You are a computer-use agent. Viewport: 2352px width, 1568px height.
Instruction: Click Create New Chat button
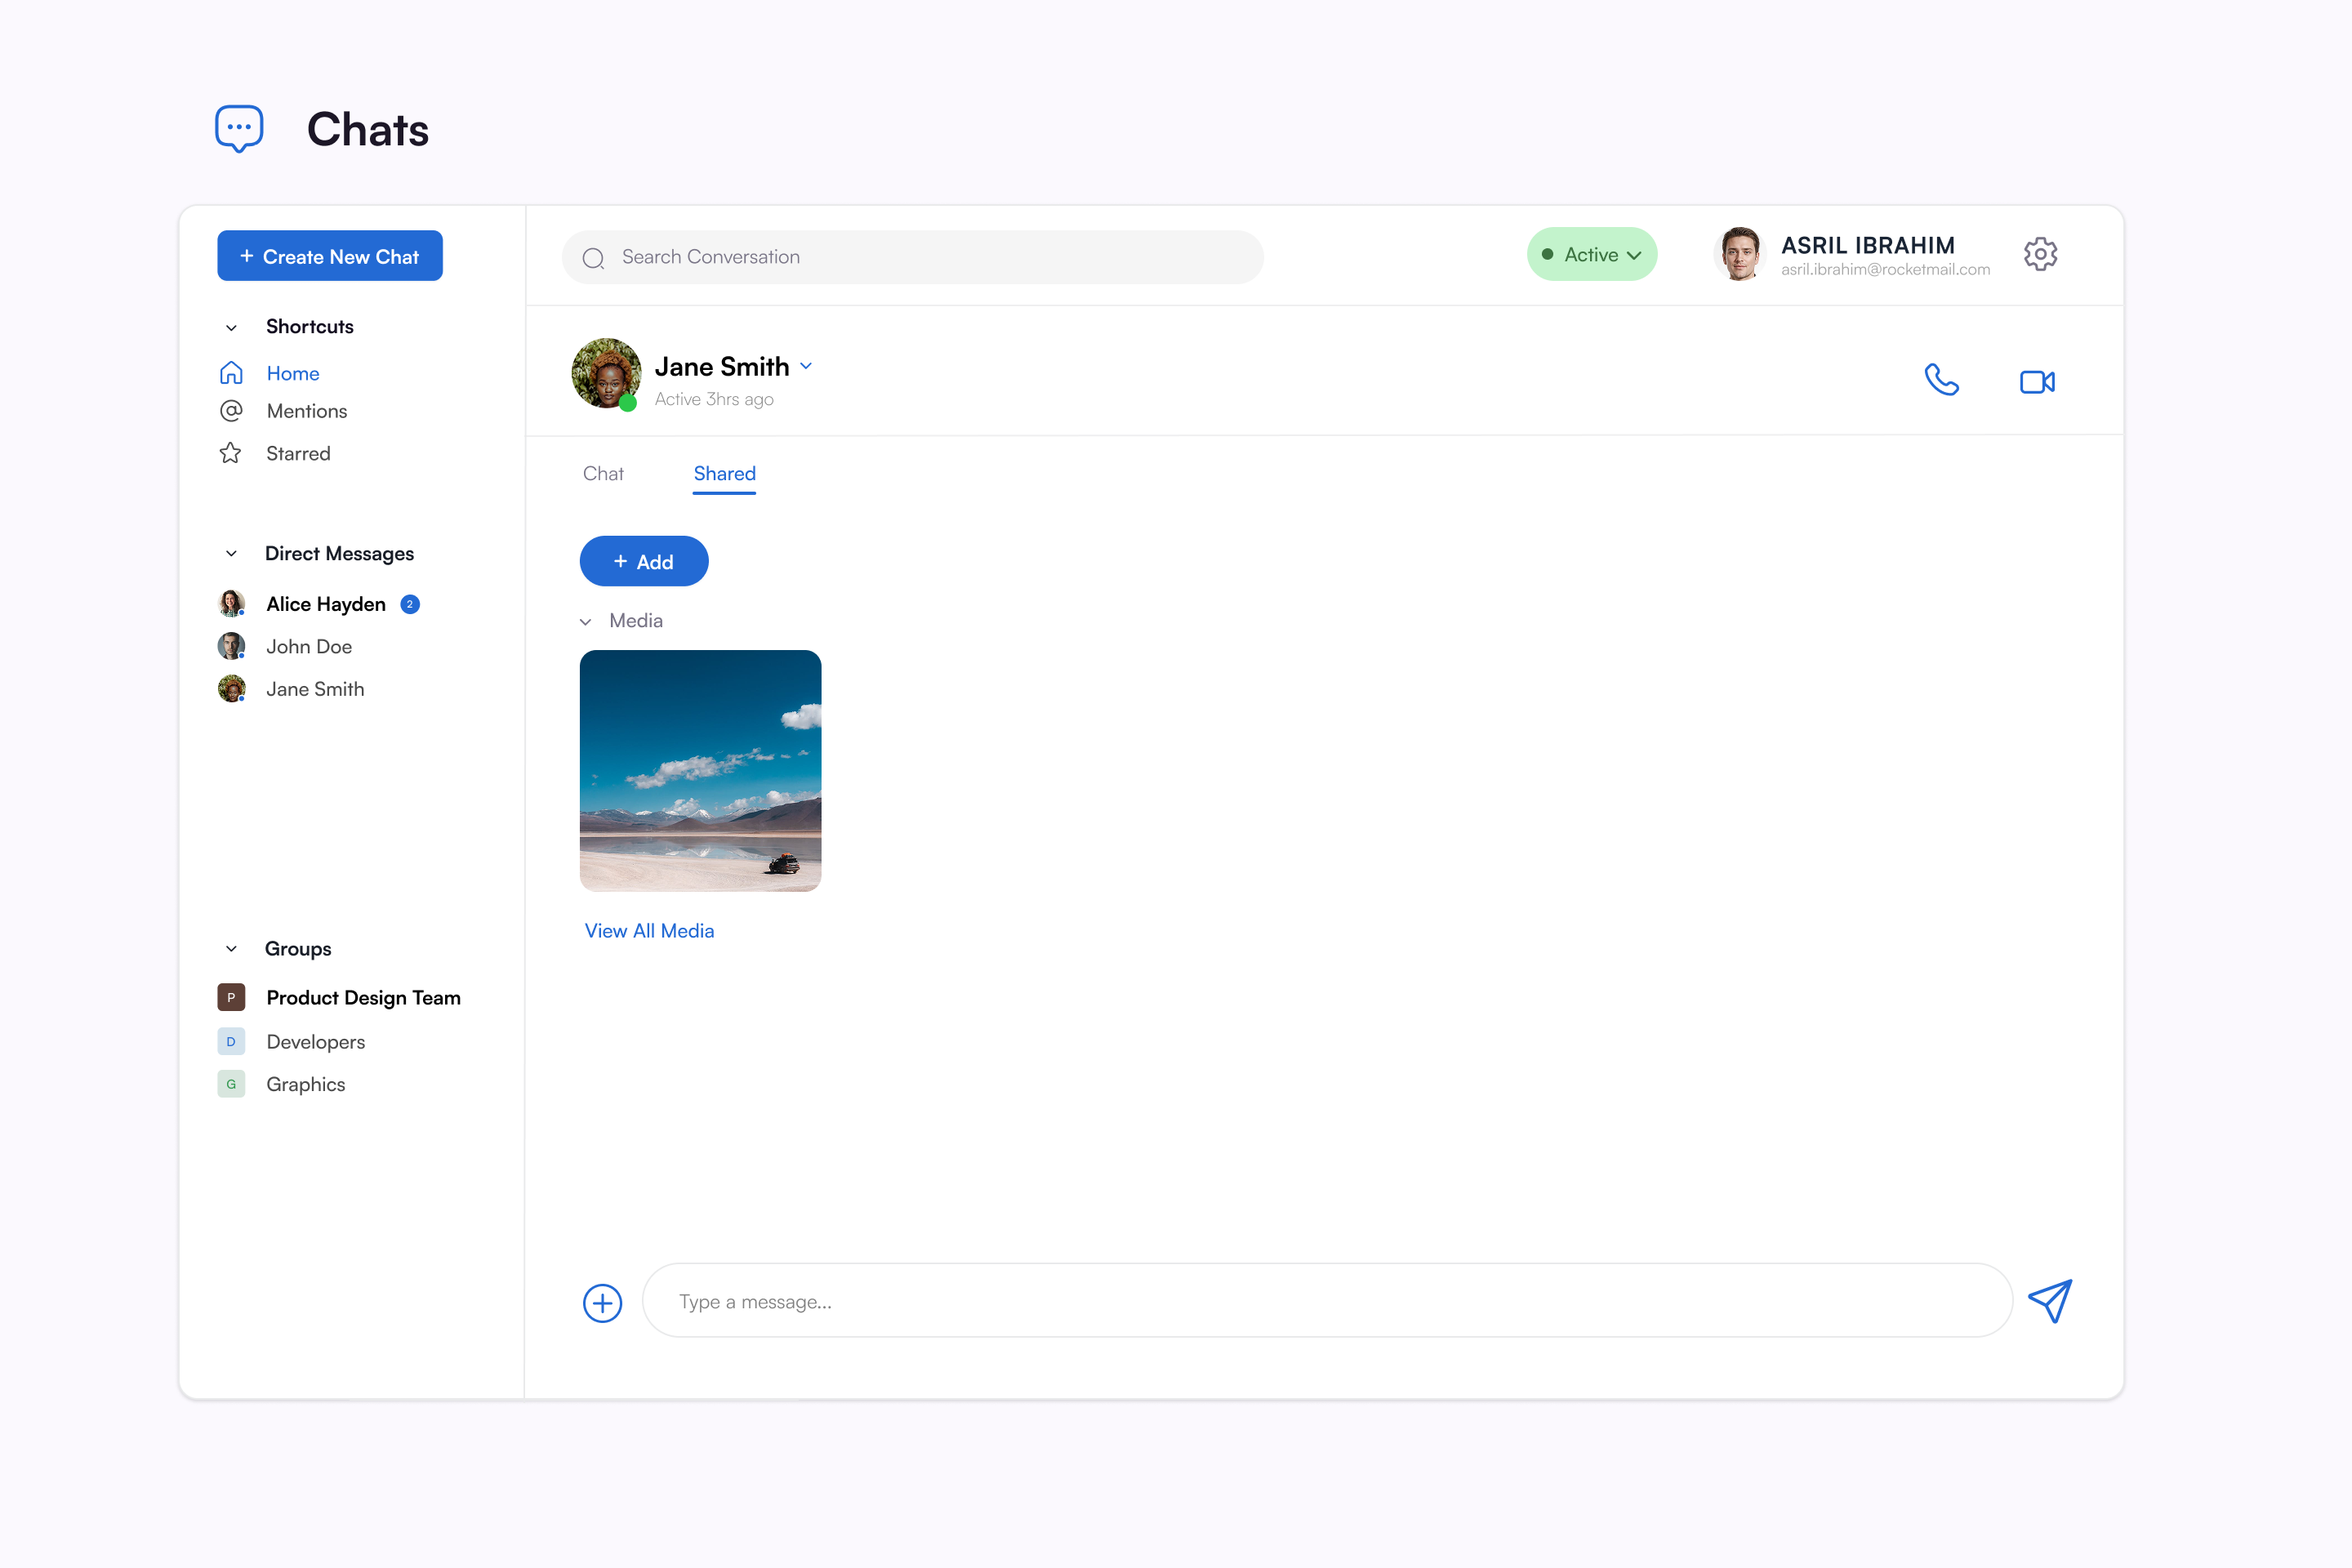[330, 256]
